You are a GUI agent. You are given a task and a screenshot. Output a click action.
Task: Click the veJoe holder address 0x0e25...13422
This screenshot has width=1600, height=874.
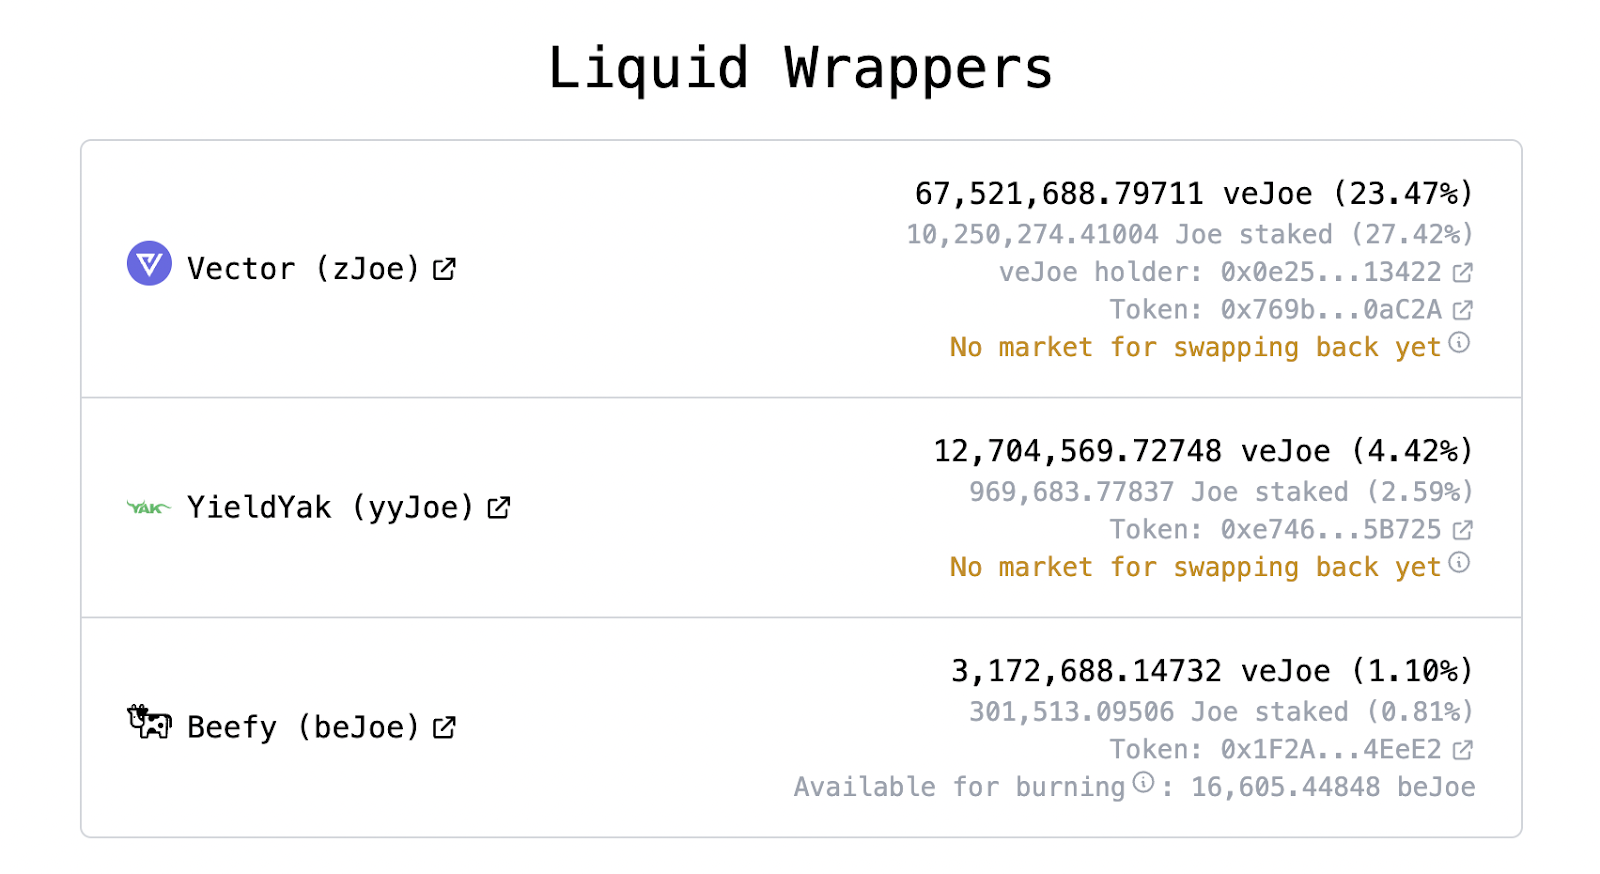tap(1331, 272)
